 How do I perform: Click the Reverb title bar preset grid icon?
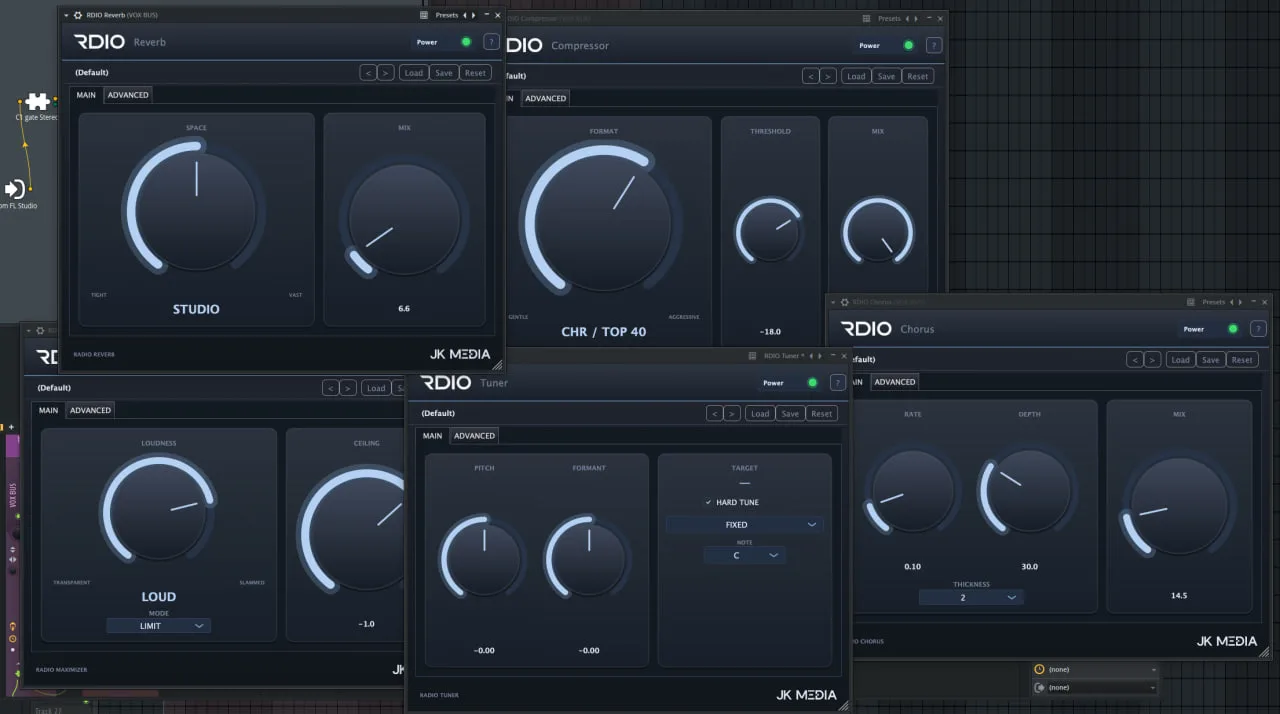point(424,15)
